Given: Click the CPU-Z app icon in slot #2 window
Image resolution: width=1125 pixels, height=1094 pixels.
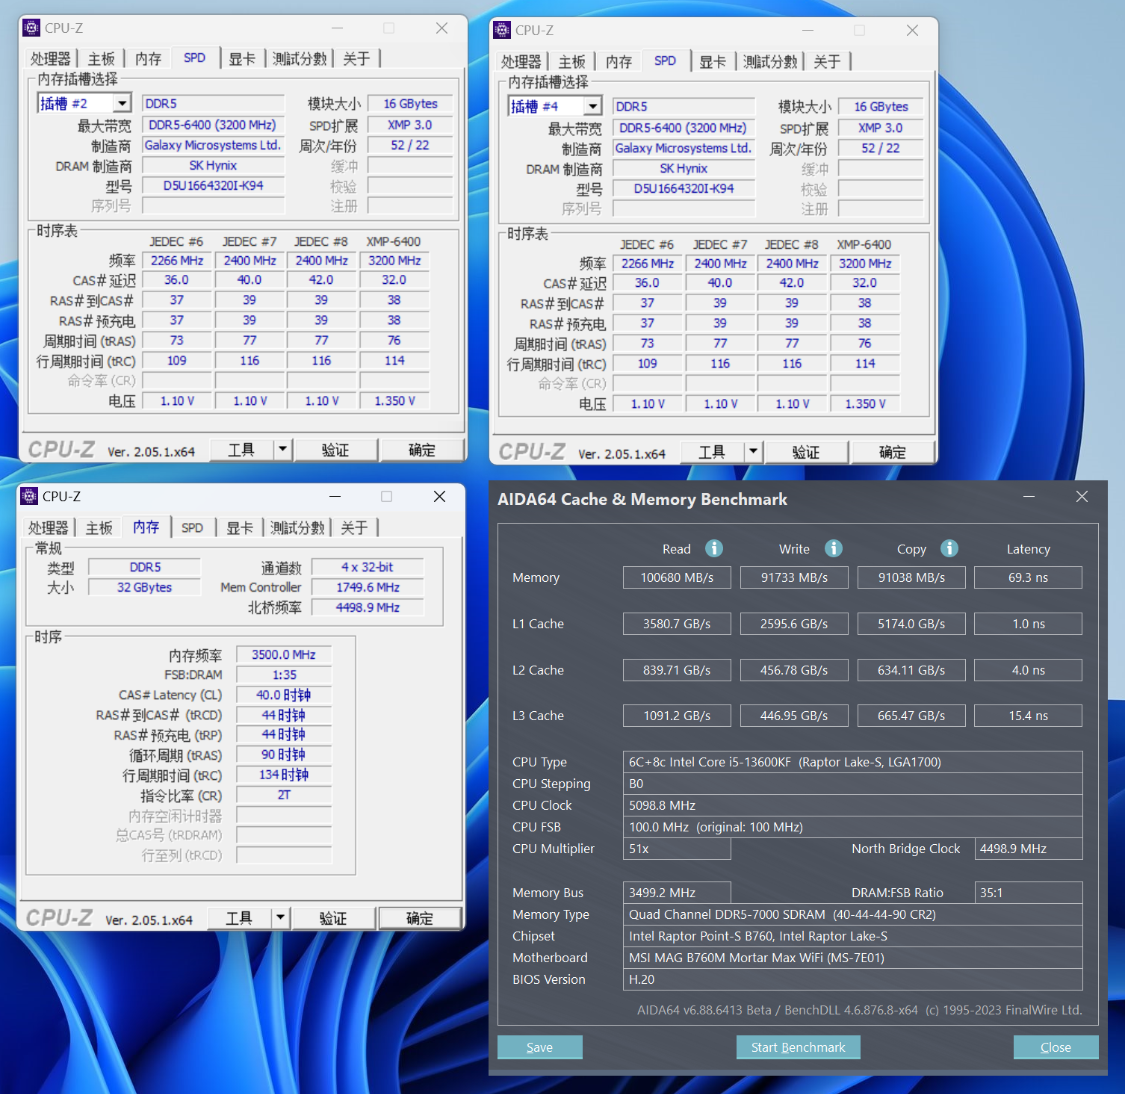Looking at the screenshot, I should coord(31,28).
